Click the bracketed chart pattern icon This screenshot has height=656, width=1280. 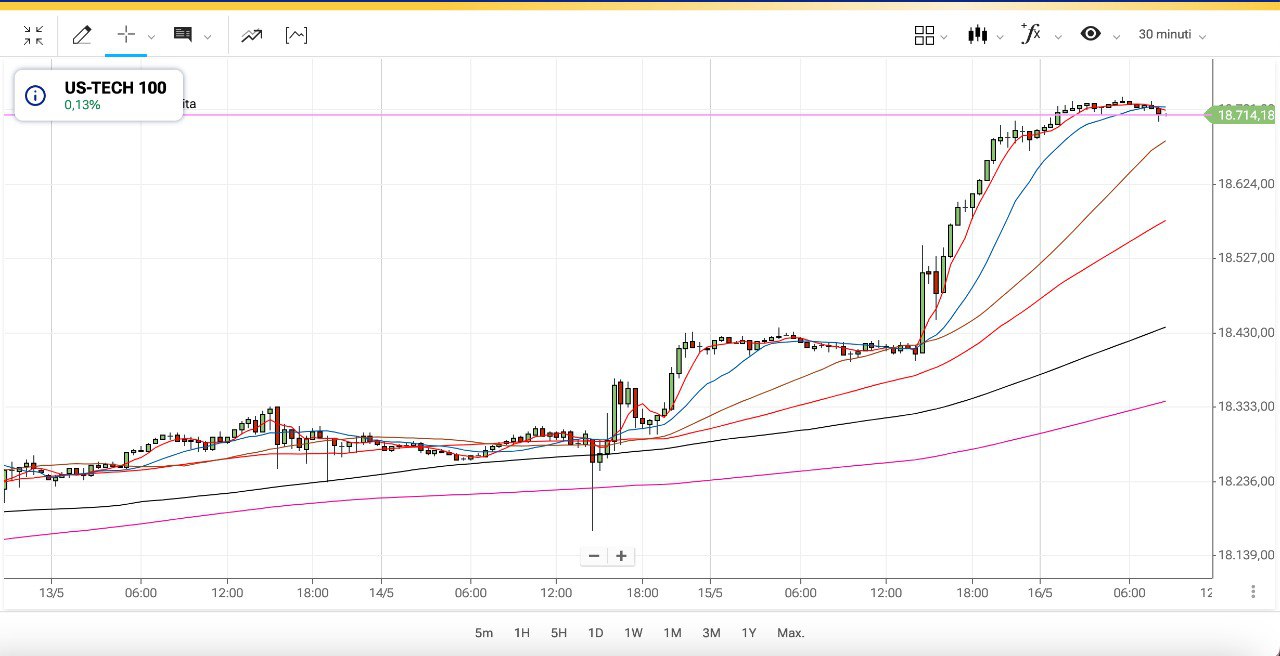[x=296, y=36]
